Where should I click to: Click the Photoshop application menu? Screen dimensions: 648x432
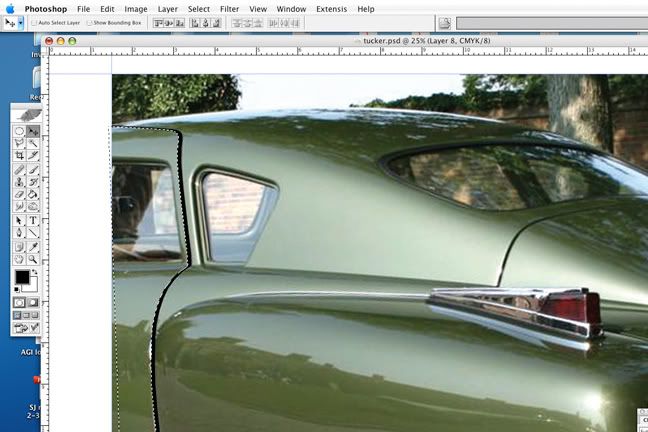[48, 8]
